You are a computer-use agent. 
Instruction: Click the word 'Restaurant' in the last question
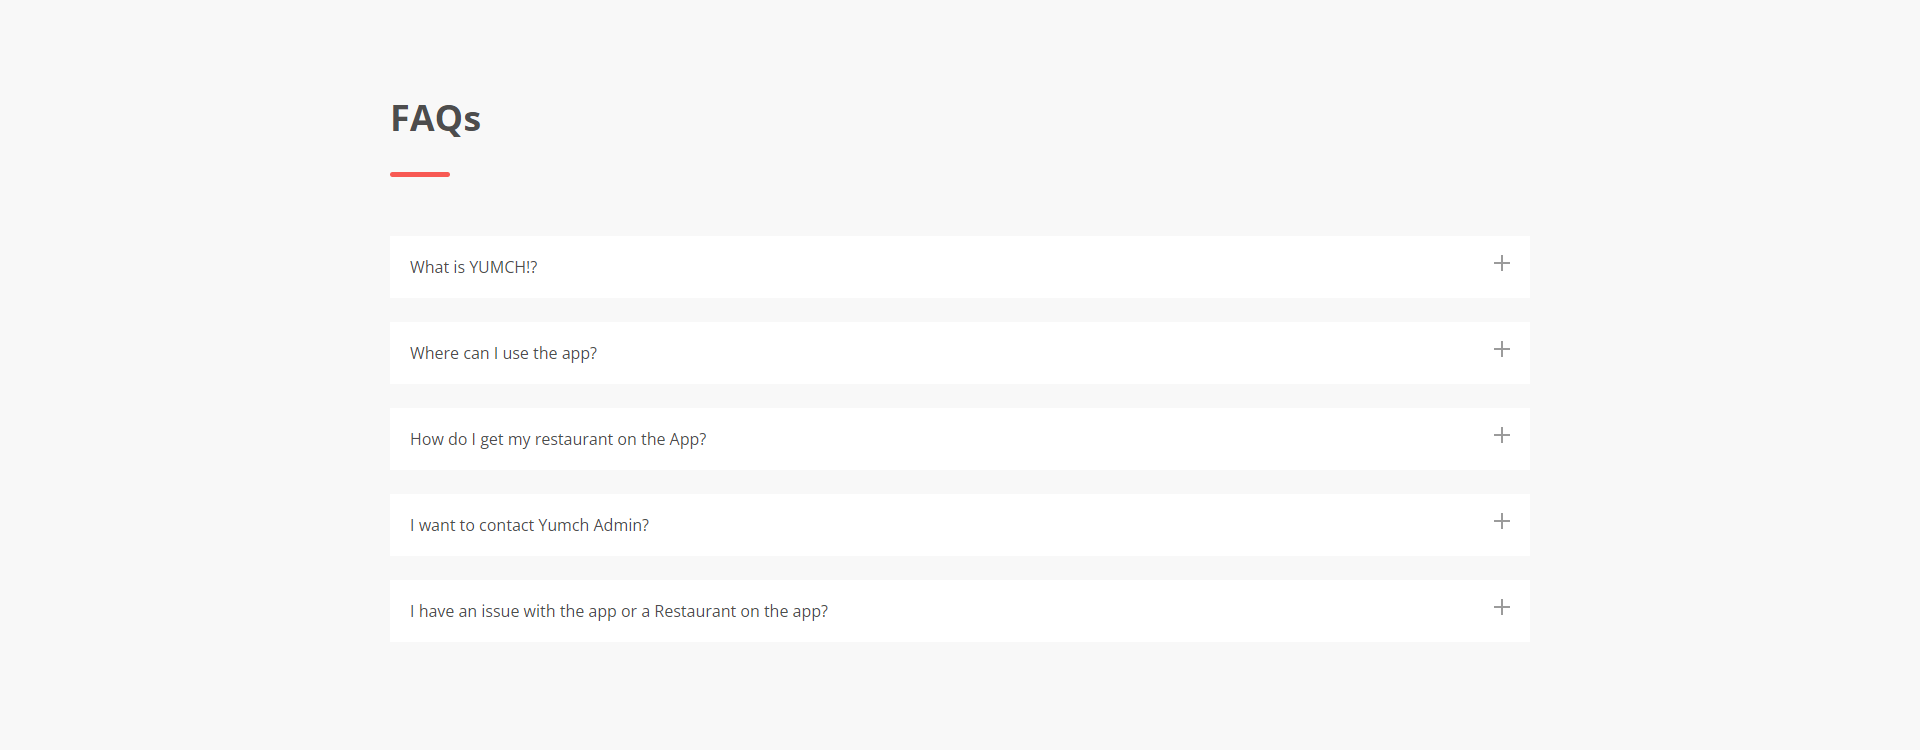coord(695,611)
